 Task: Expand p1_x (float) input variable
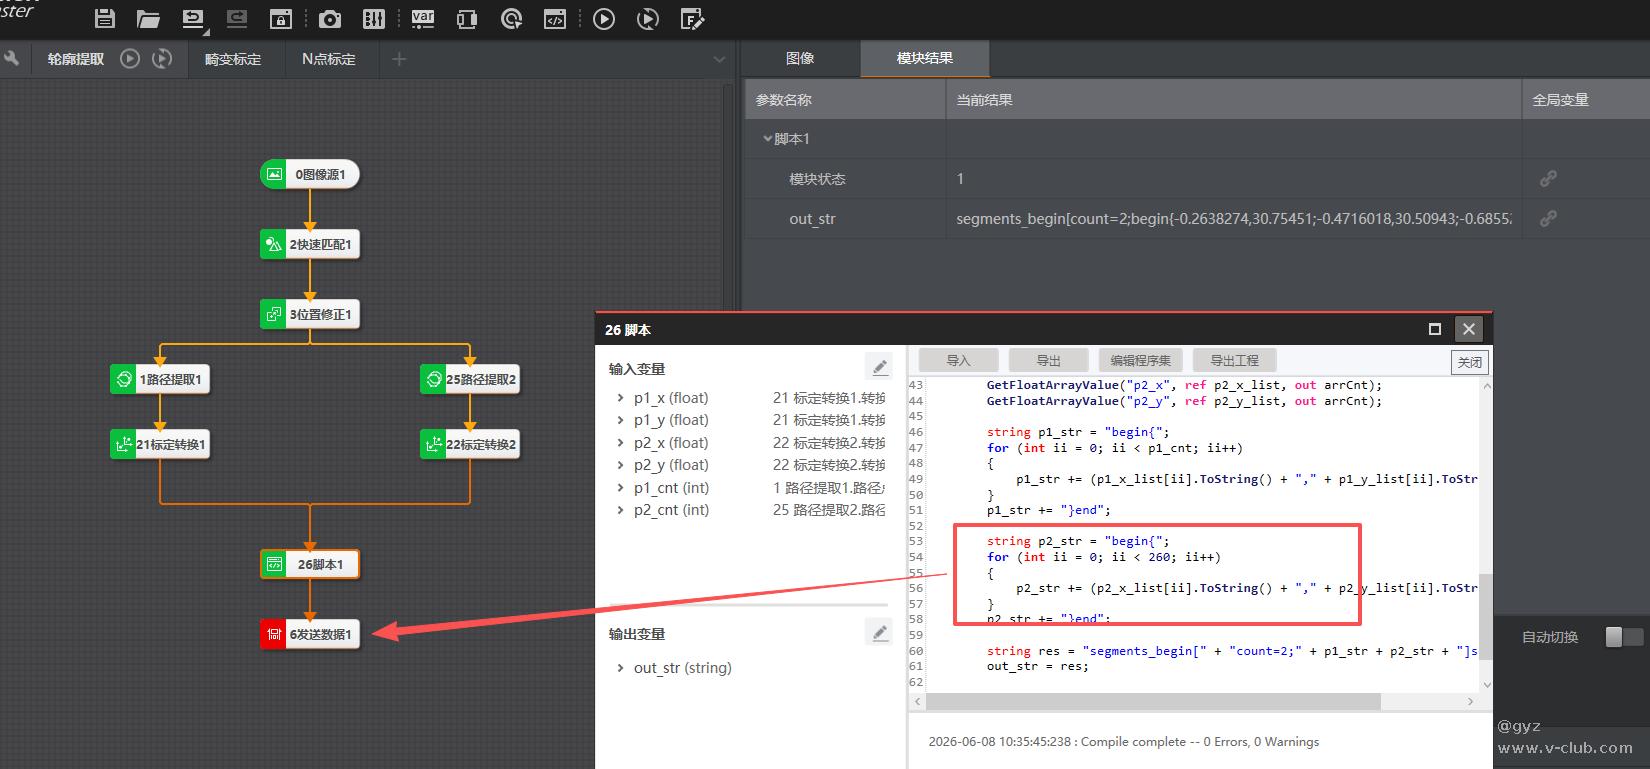(620, 398)
